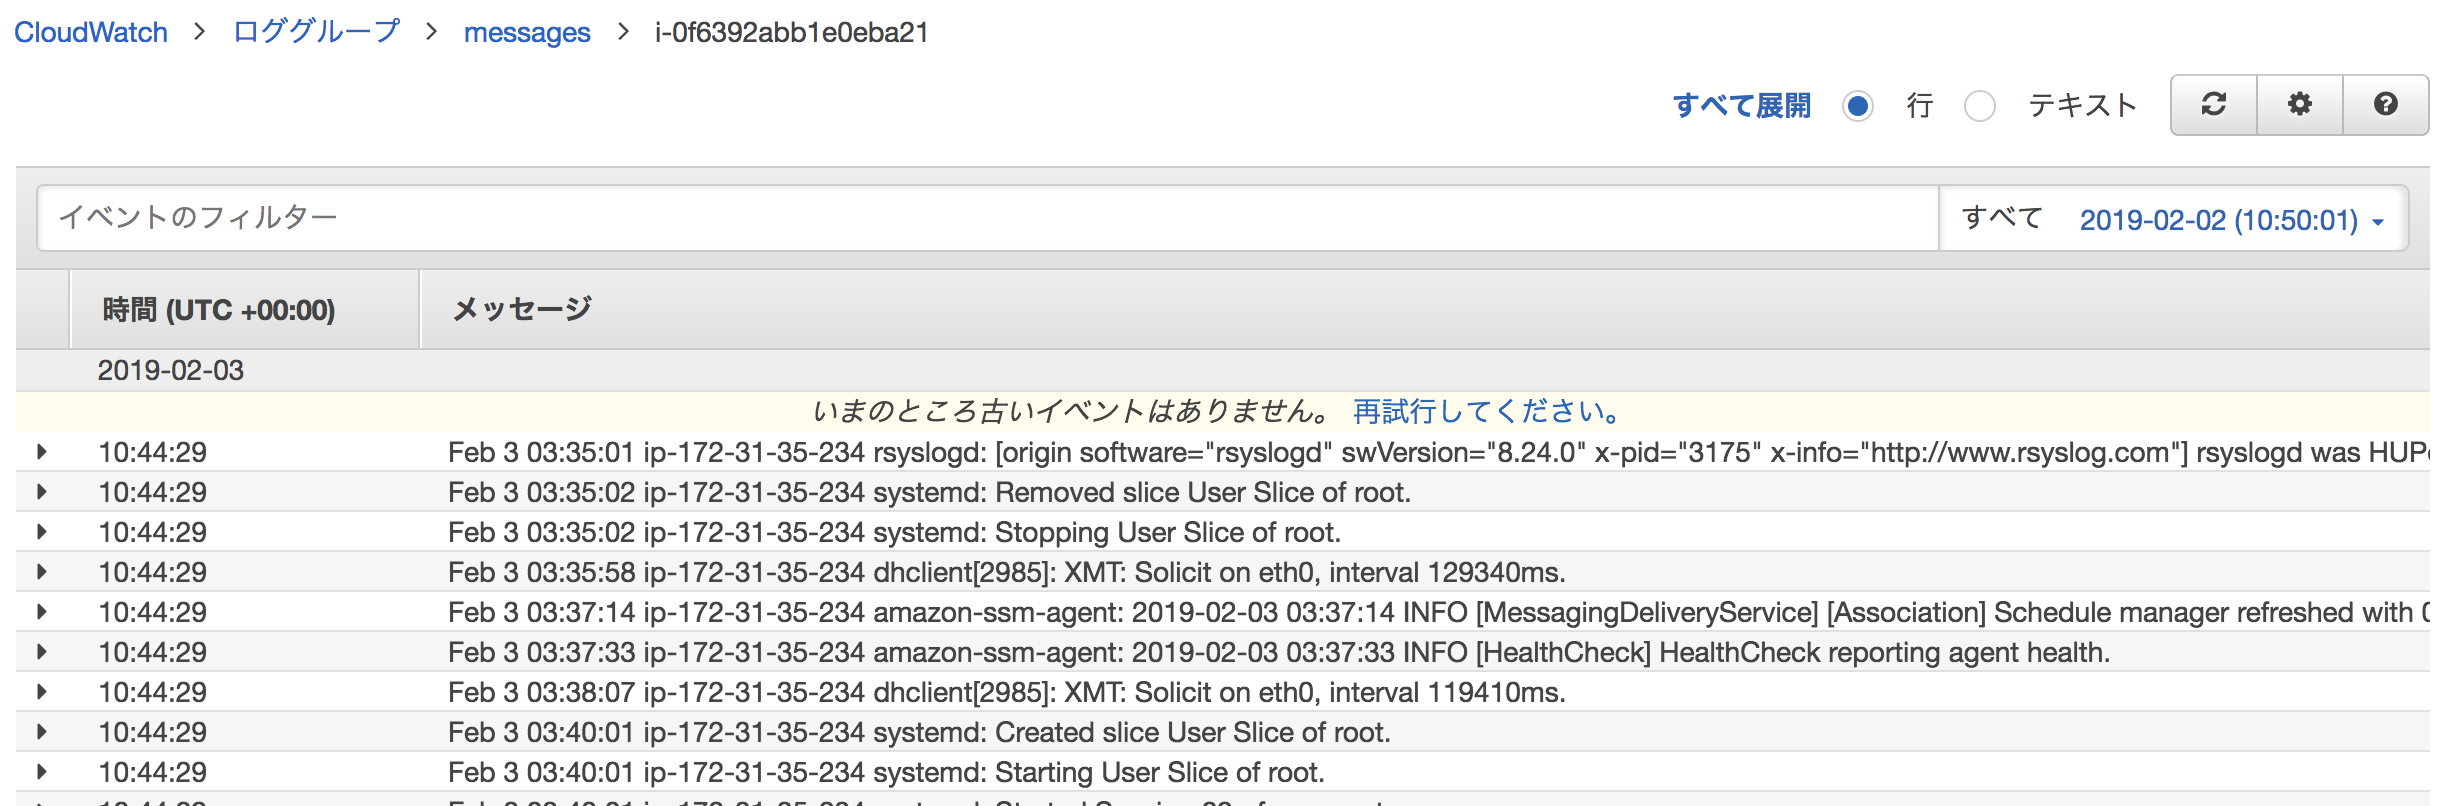This screenshot has width=2450, height=806.
Task: Expand the rsyslogd was HUPed log row
Action: pyautogui.click(x=42, y=452)
